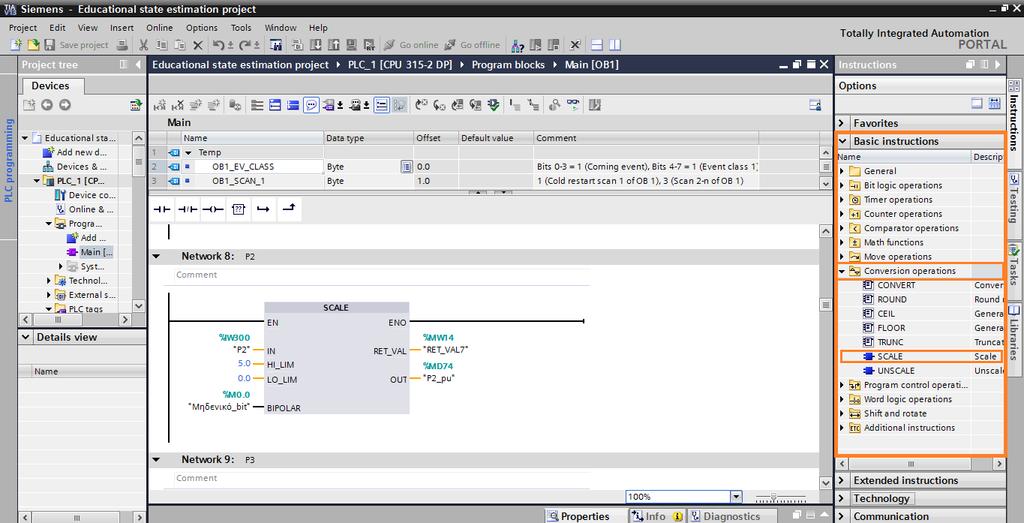The image size is (1024, 523).
Task: Collapse Network 8 with its arrow
Action: click(x=156, y=257)
